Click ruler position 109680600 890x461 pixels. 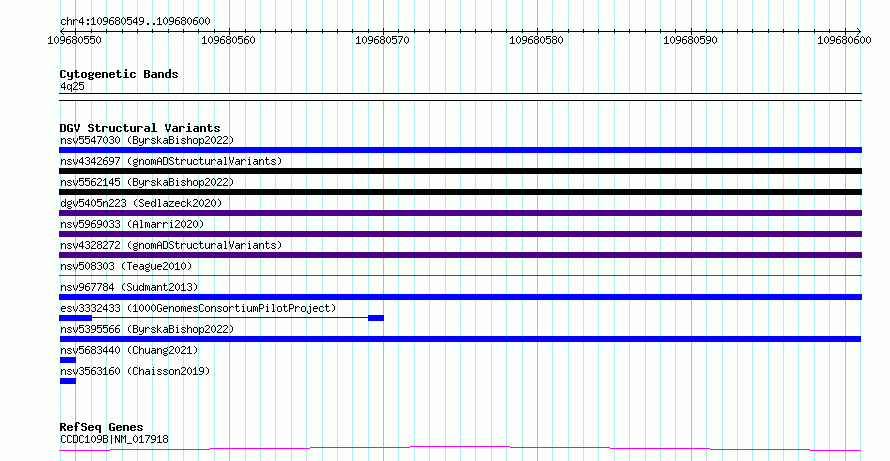844,40
